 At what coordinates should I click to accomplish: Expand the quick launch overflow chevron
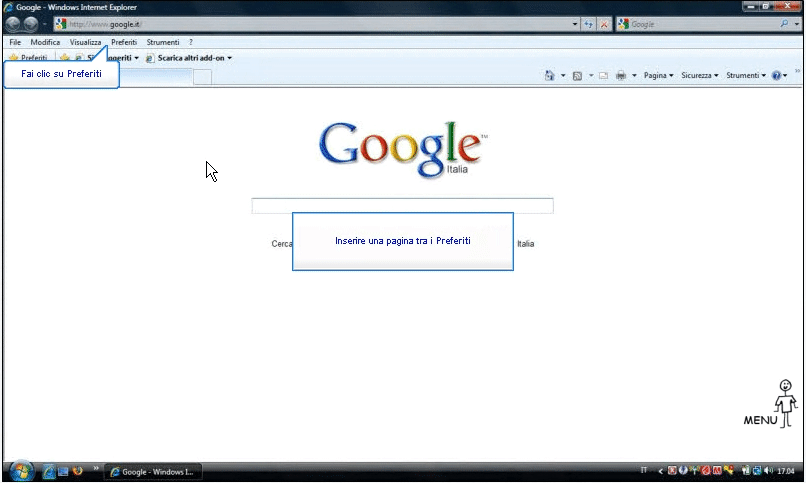[x=96, y=468]
